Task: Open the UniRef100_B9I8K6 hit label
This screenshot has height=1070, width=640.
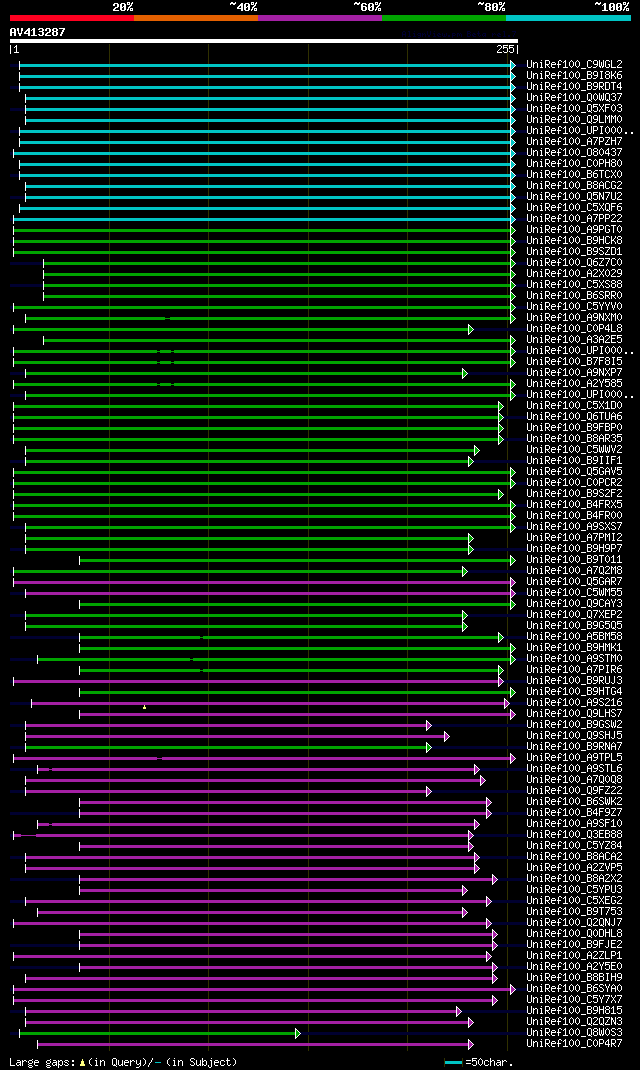Action: tap(574, 76)
